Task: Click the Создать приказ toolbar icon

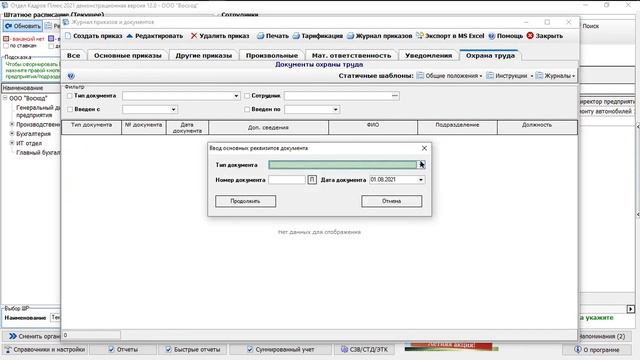Action: point(68,36)
